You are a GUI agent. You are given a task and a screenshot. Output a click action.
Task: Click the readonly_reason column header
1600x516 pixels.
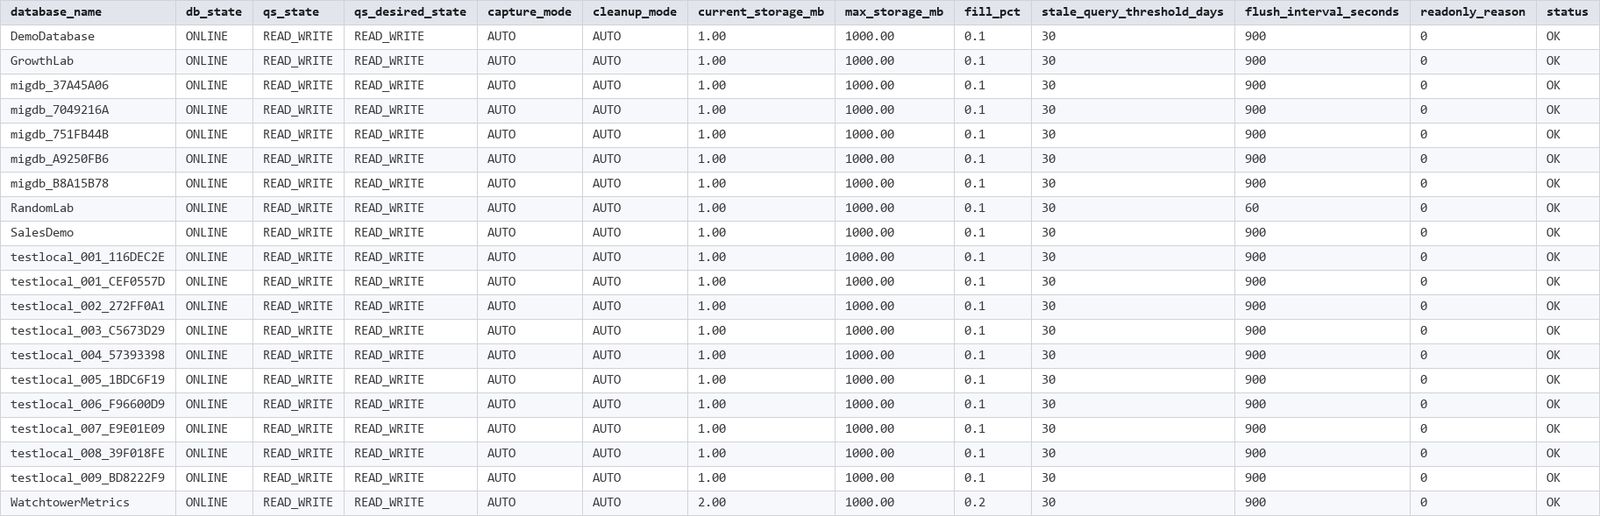click(1473, 12)
